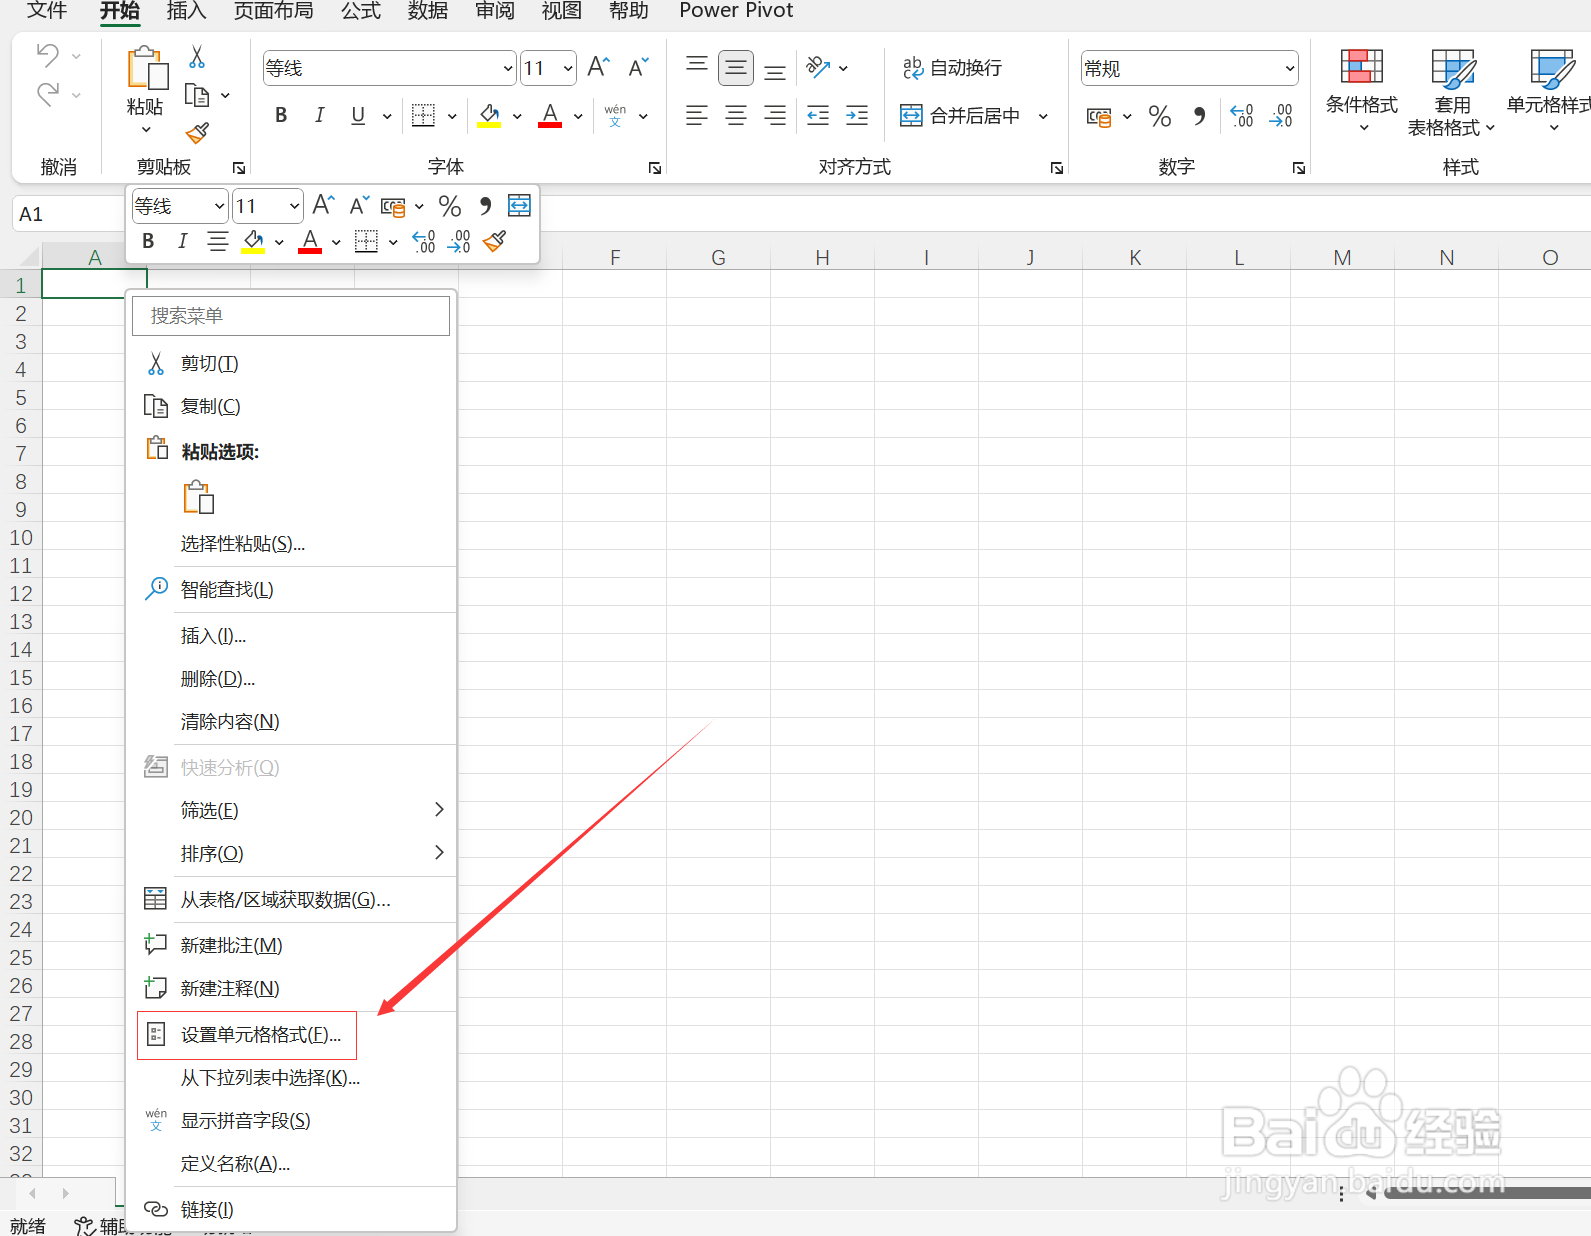The image size is (1591, 1236).
Task: Click the Name Box showing A1
Action: (x=68, y=214)
